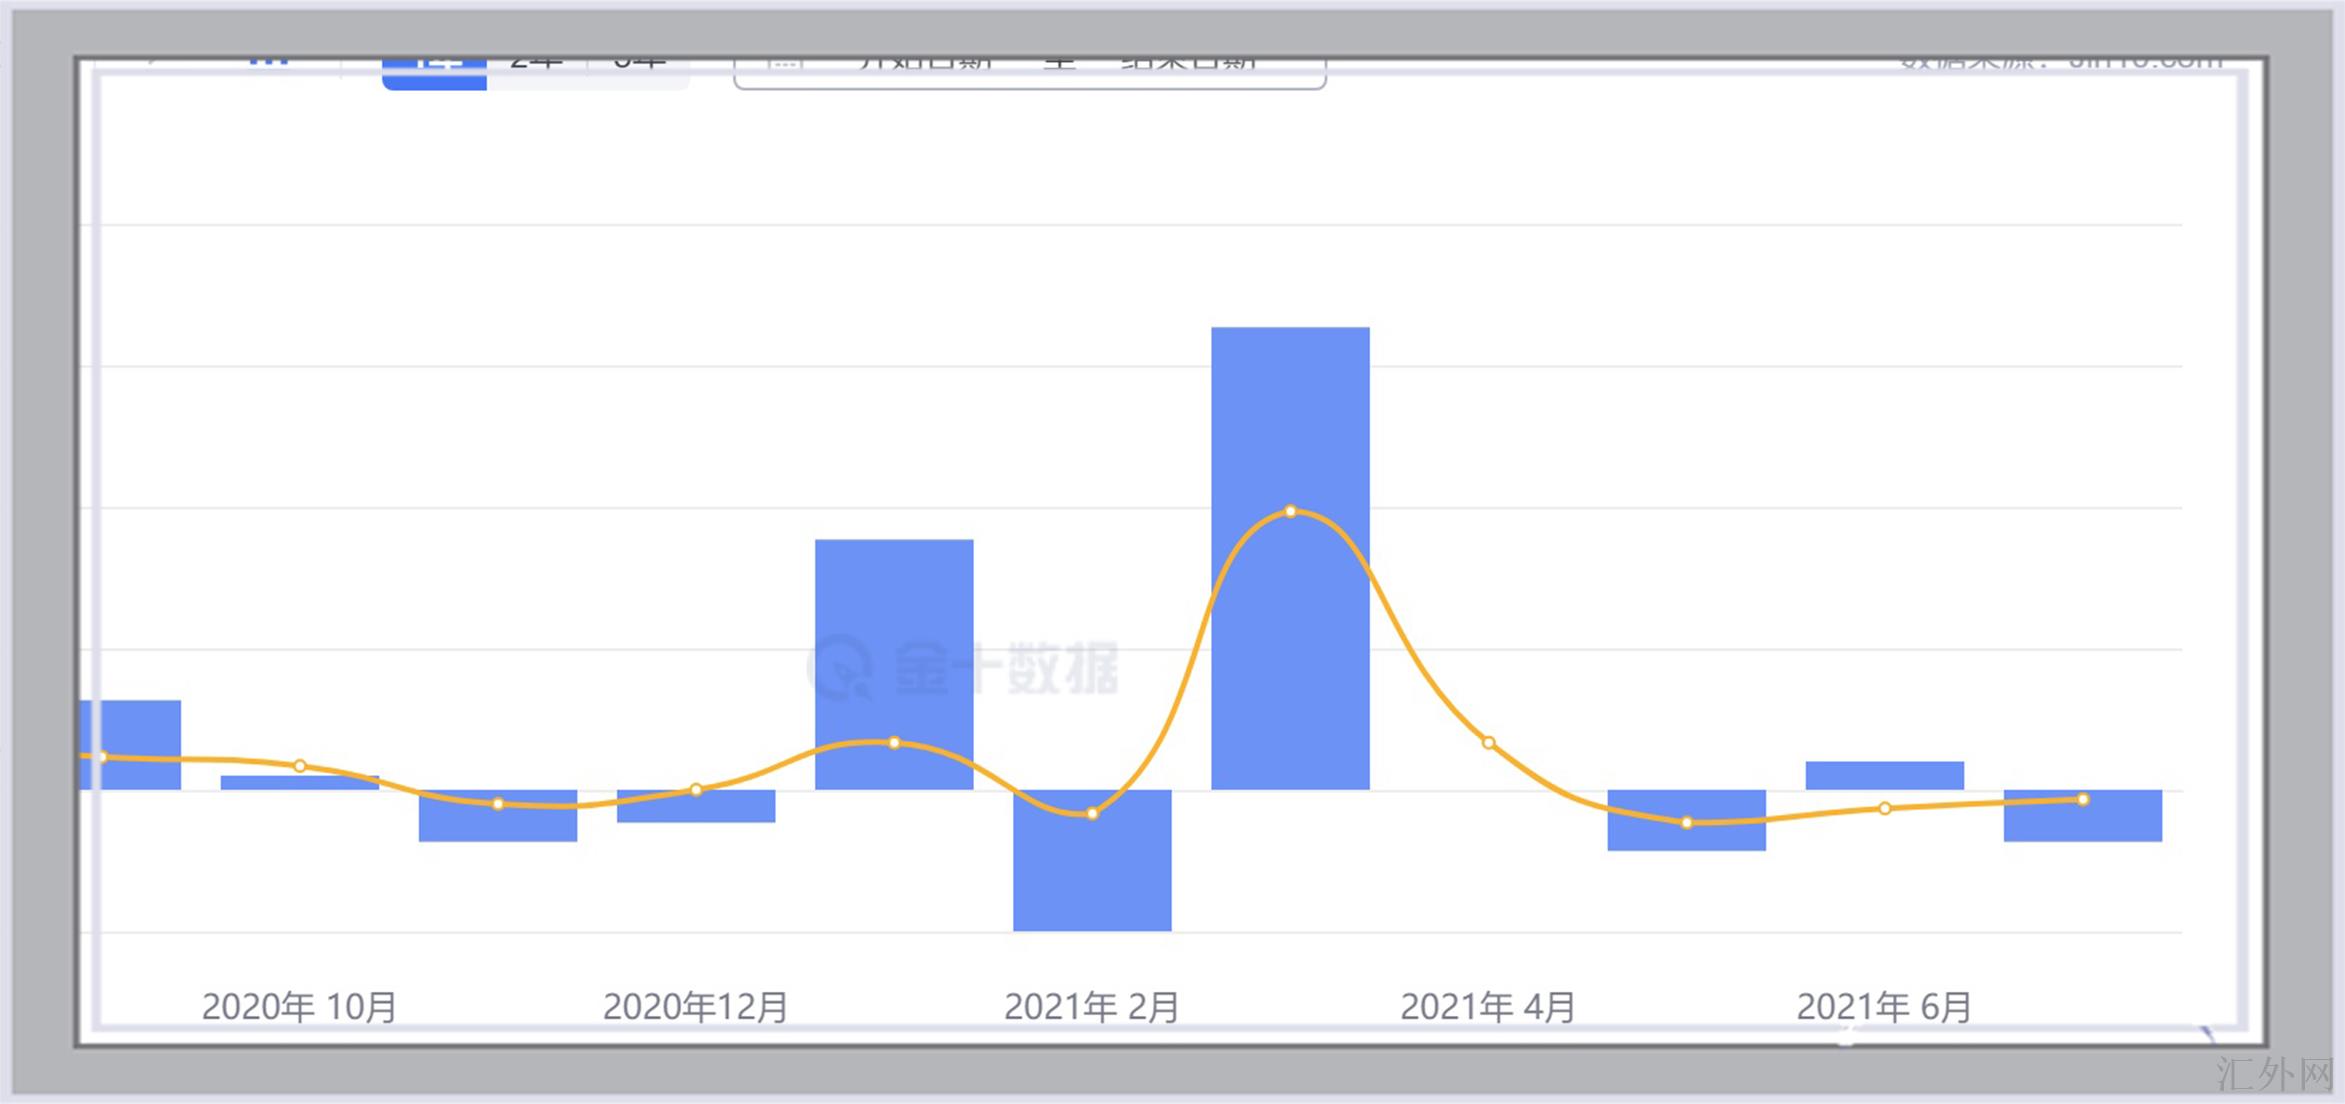
Task: Click orange data point above 2021年 4月 label
Action: (1488, 743)
